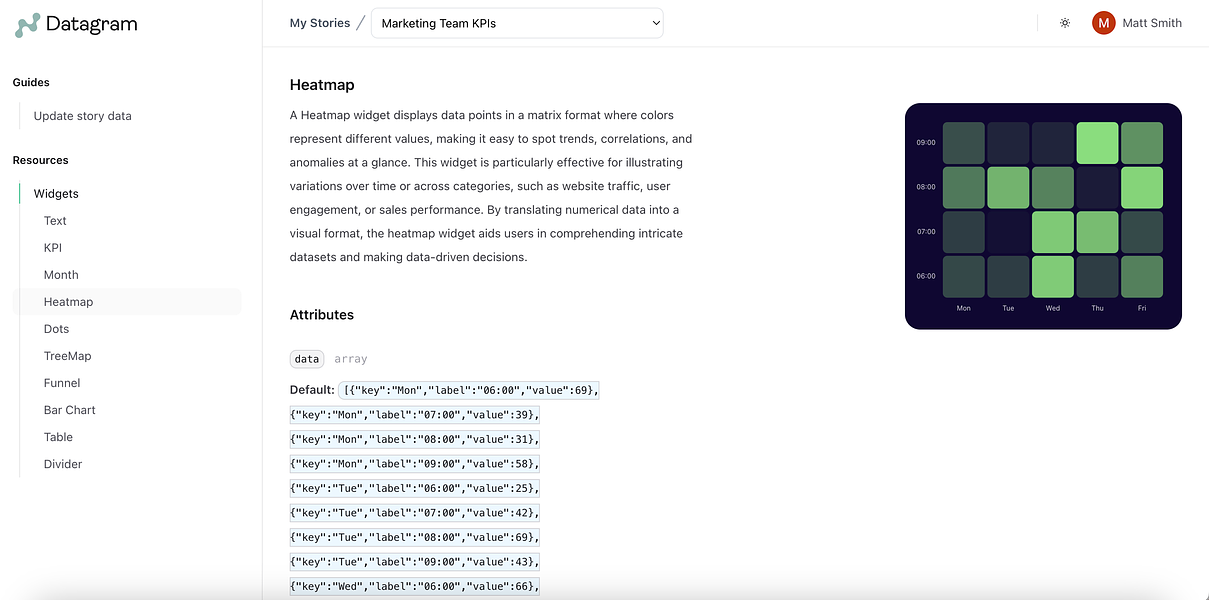This screenshot has width=1209, height=600.
Task: Open the Bar Chart widget page
Action: coord(70,410)
